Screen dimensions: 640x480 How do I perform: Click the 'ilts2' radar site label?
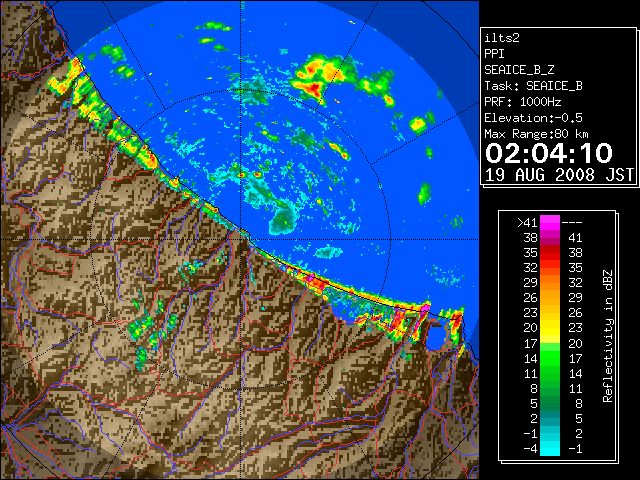click(502, 38)
